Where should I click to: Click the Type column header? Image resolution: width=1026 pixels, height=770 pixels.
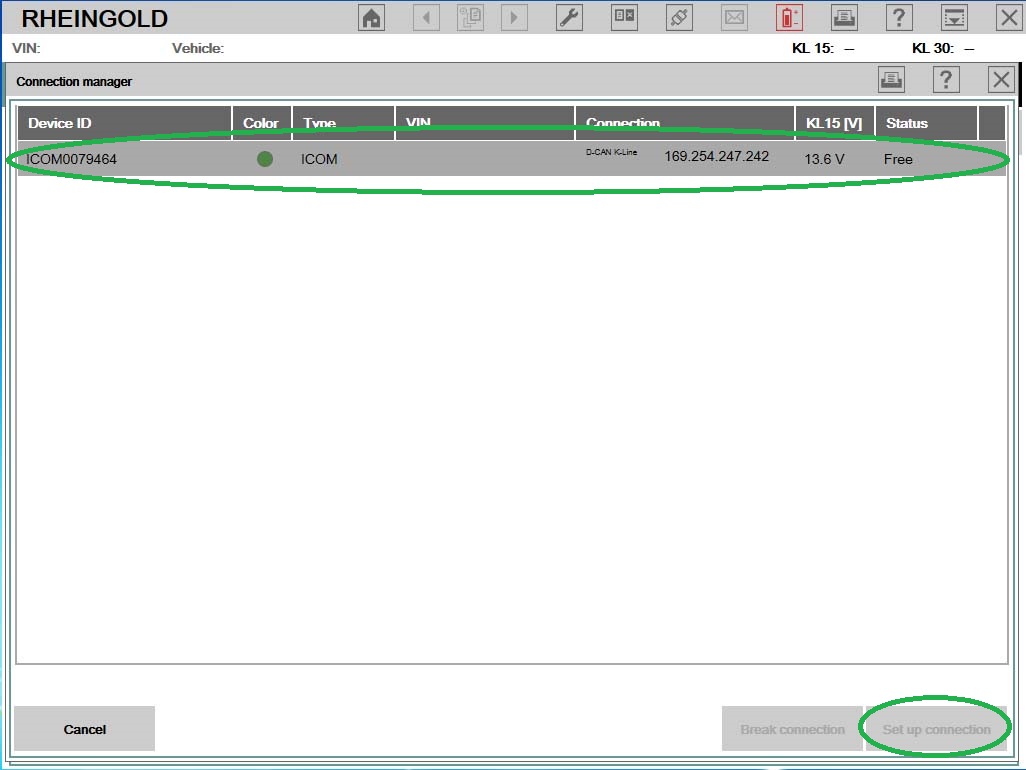pyautogui.click(x=344, y=123)
